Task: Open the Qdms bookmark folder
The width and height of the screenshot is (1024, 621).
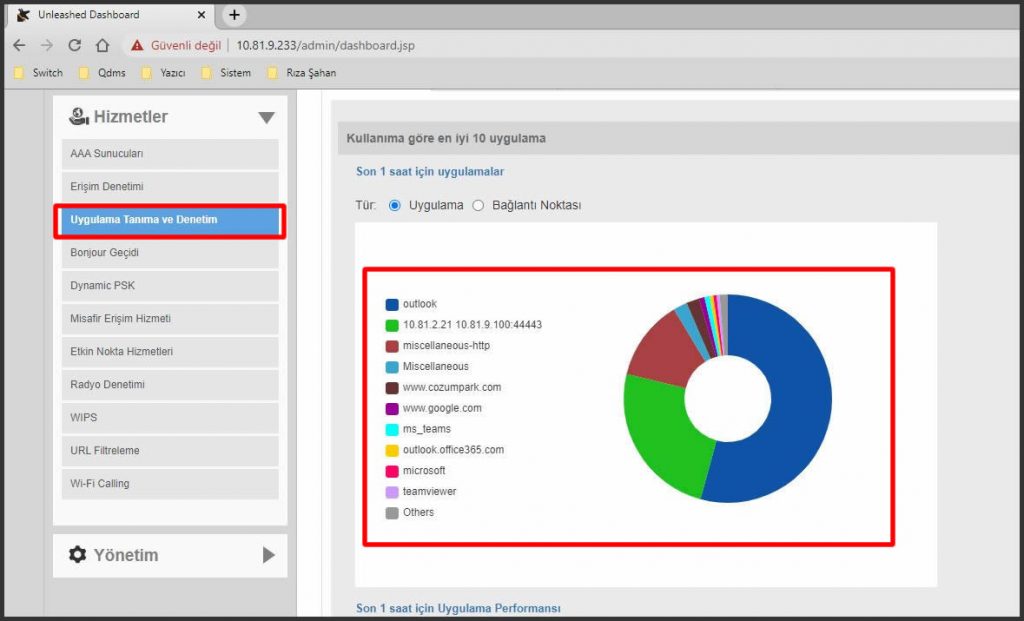Action: (x=102, y=72)
